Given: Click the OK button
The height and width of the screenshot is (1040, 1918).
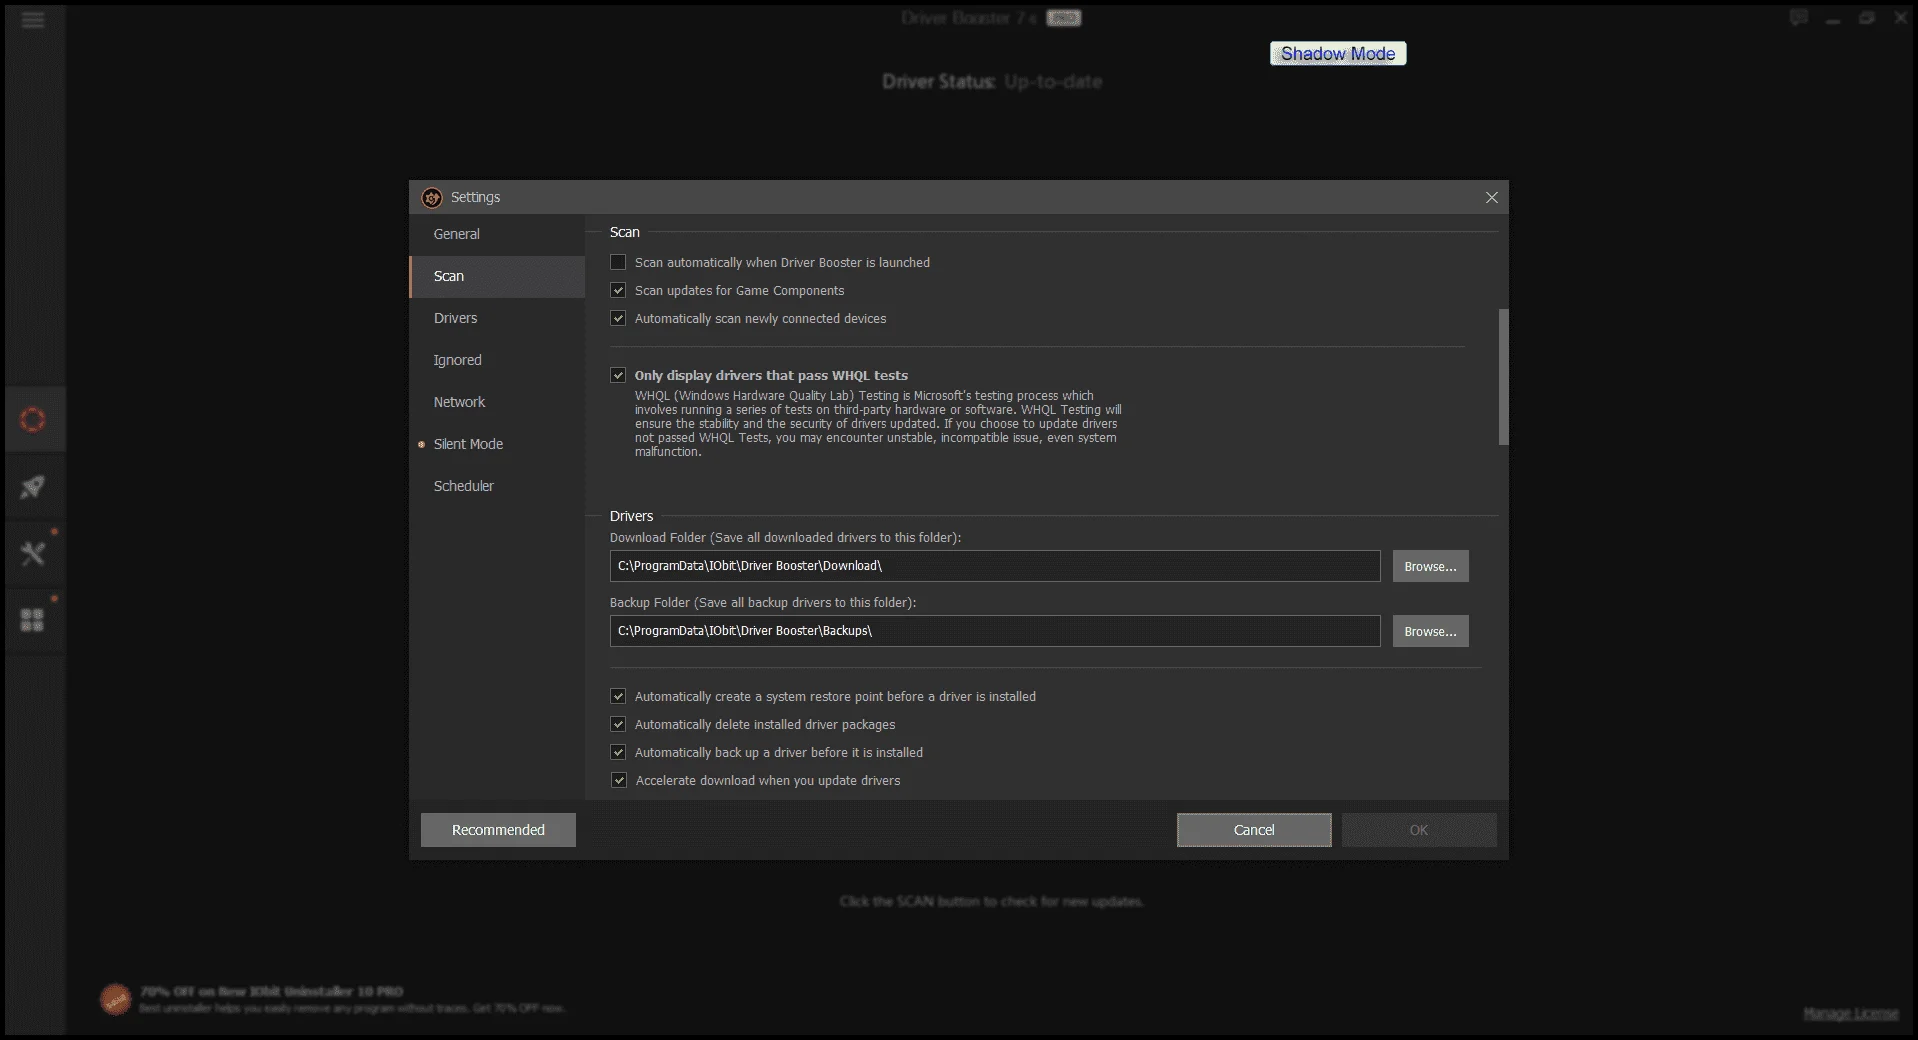Looking at the screenshot, I should pos(1419,830).
